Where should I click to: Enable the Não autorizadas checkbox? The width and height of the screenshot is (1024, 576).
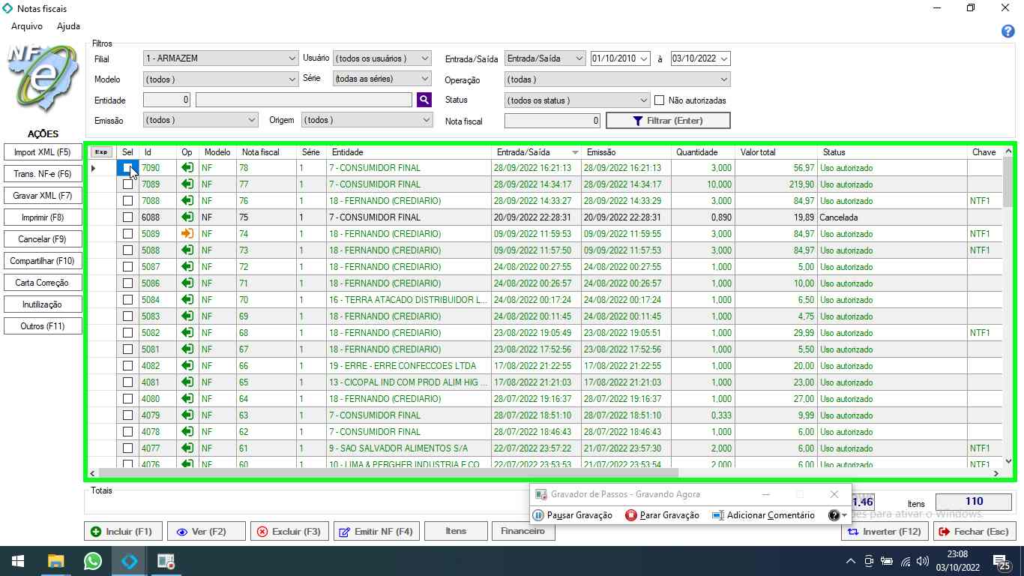tap(659, 100)
